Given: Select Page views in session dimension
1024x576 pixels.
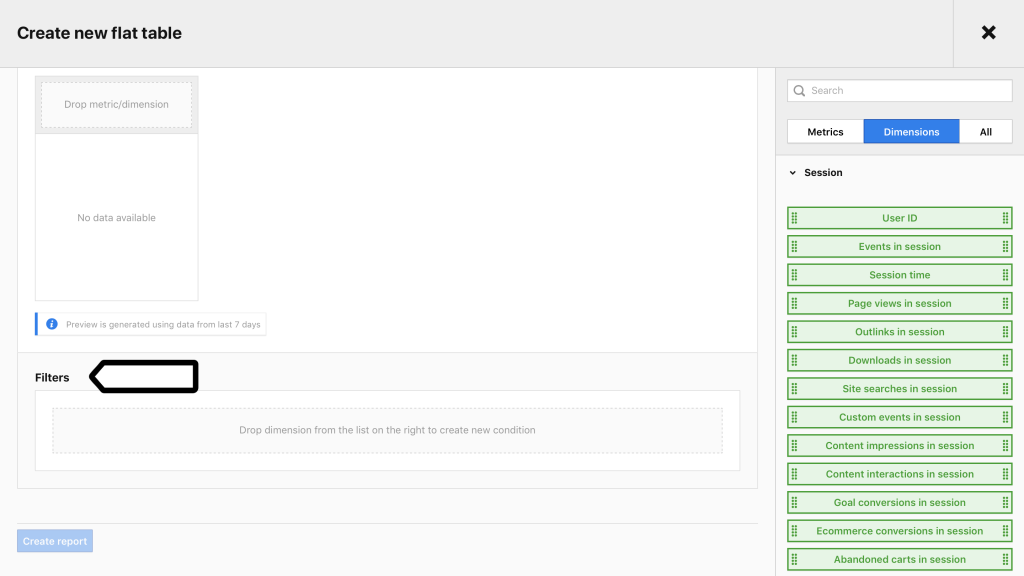Looking at the screenshot, I should tap(899, 303).
